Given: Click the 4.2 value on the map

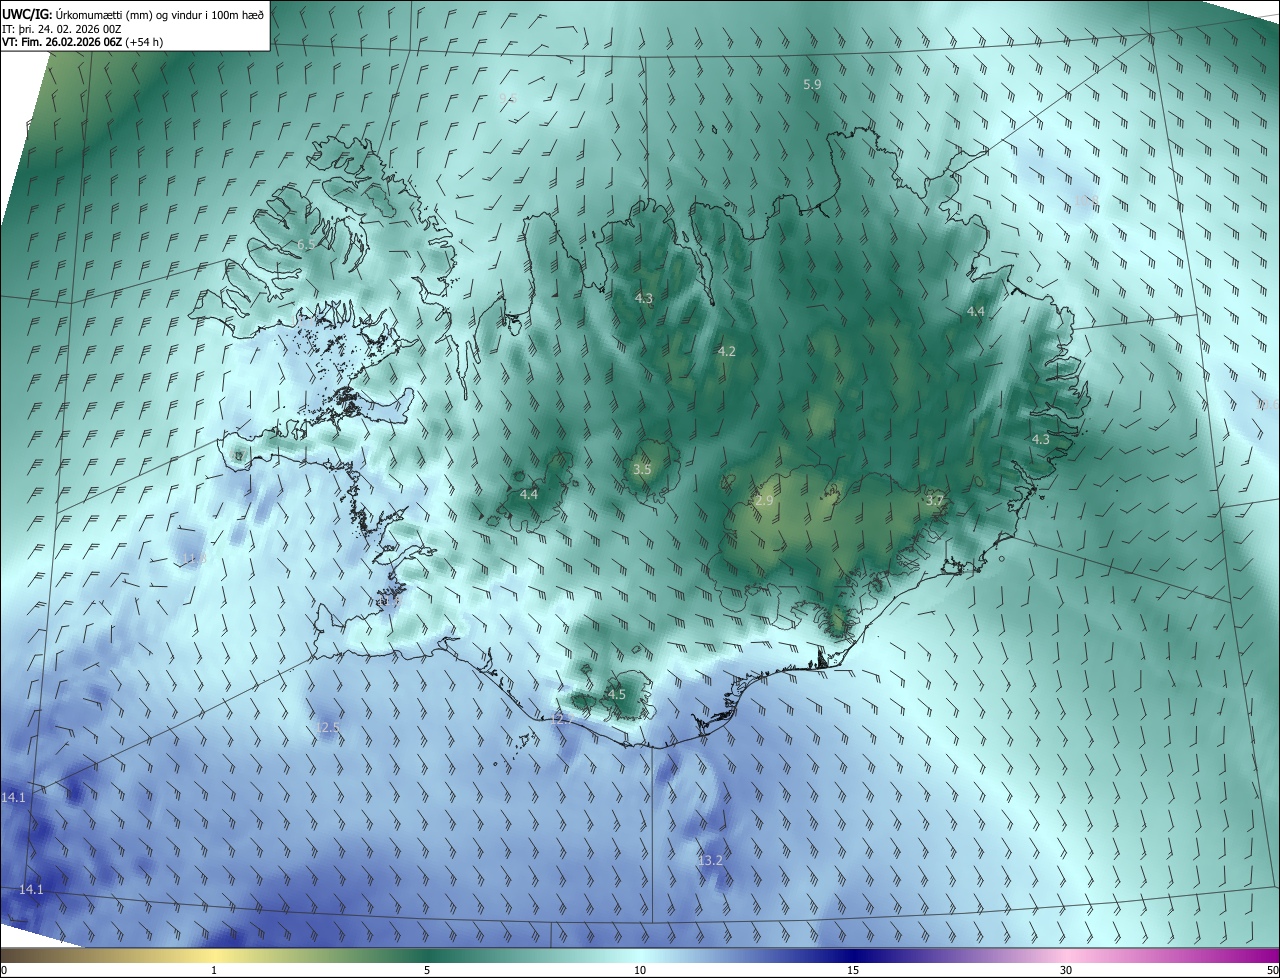Looking at the screenshot, I should [726, 351].
